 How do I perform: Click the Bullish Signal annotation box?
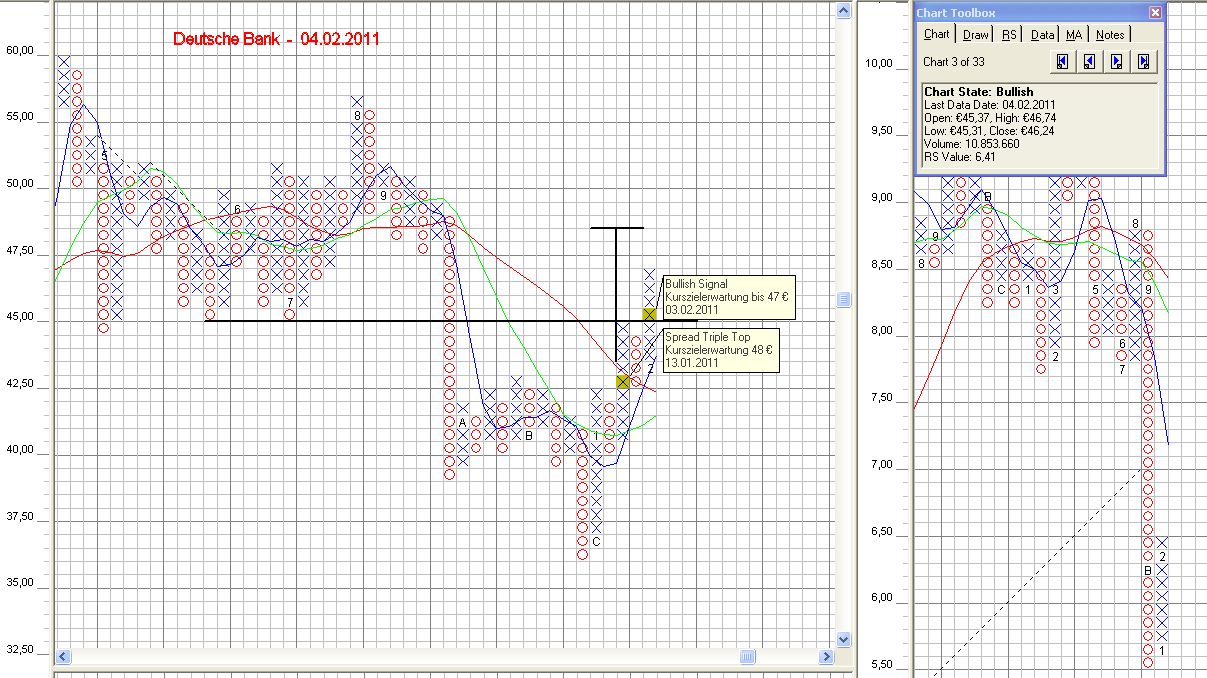coord(728,297)
